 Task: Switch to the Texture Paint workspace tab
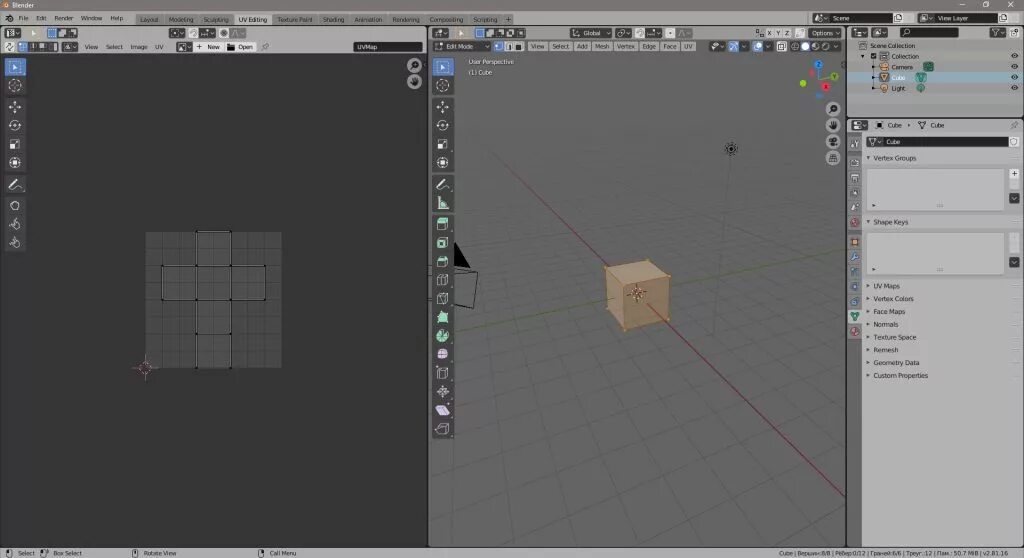(295, 20)
